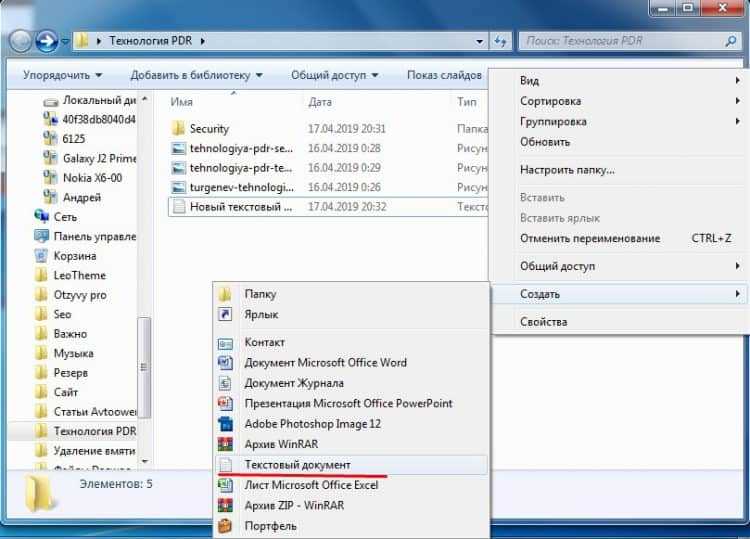Click the Back navigation arrow button

point(20,41)
